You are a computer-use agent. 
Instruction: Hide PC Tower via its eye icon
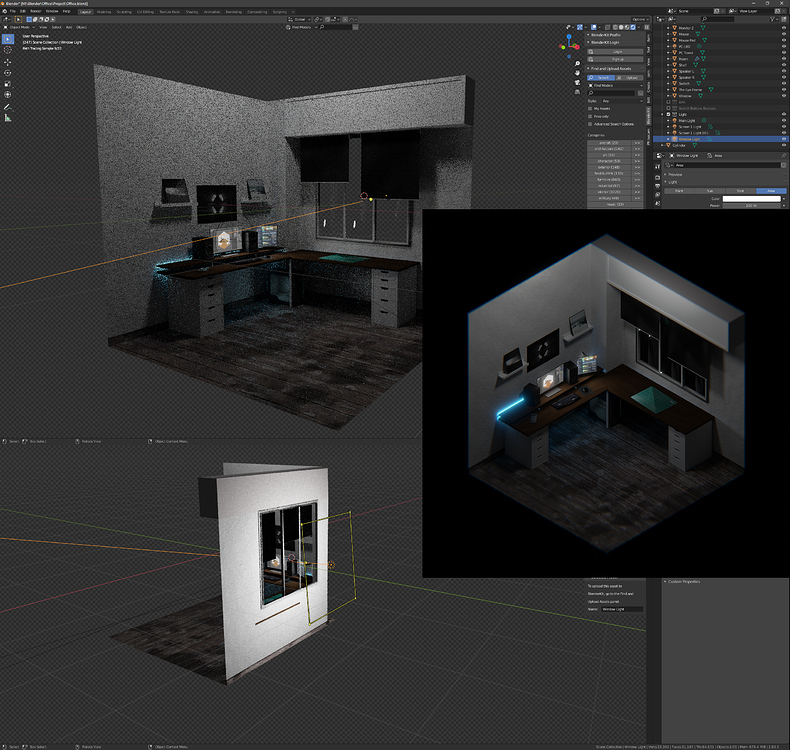click(783, 52)
